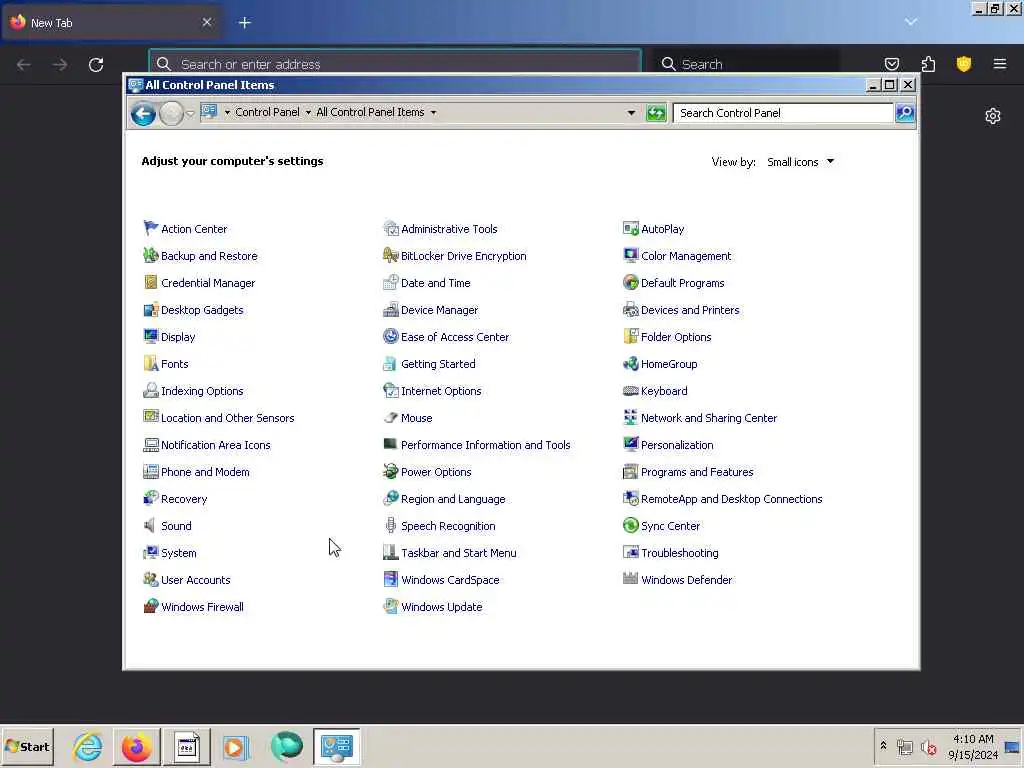1024x768 pixels.
Task: Open recent pages arrow beside forward button
Action: pos(190,114)
